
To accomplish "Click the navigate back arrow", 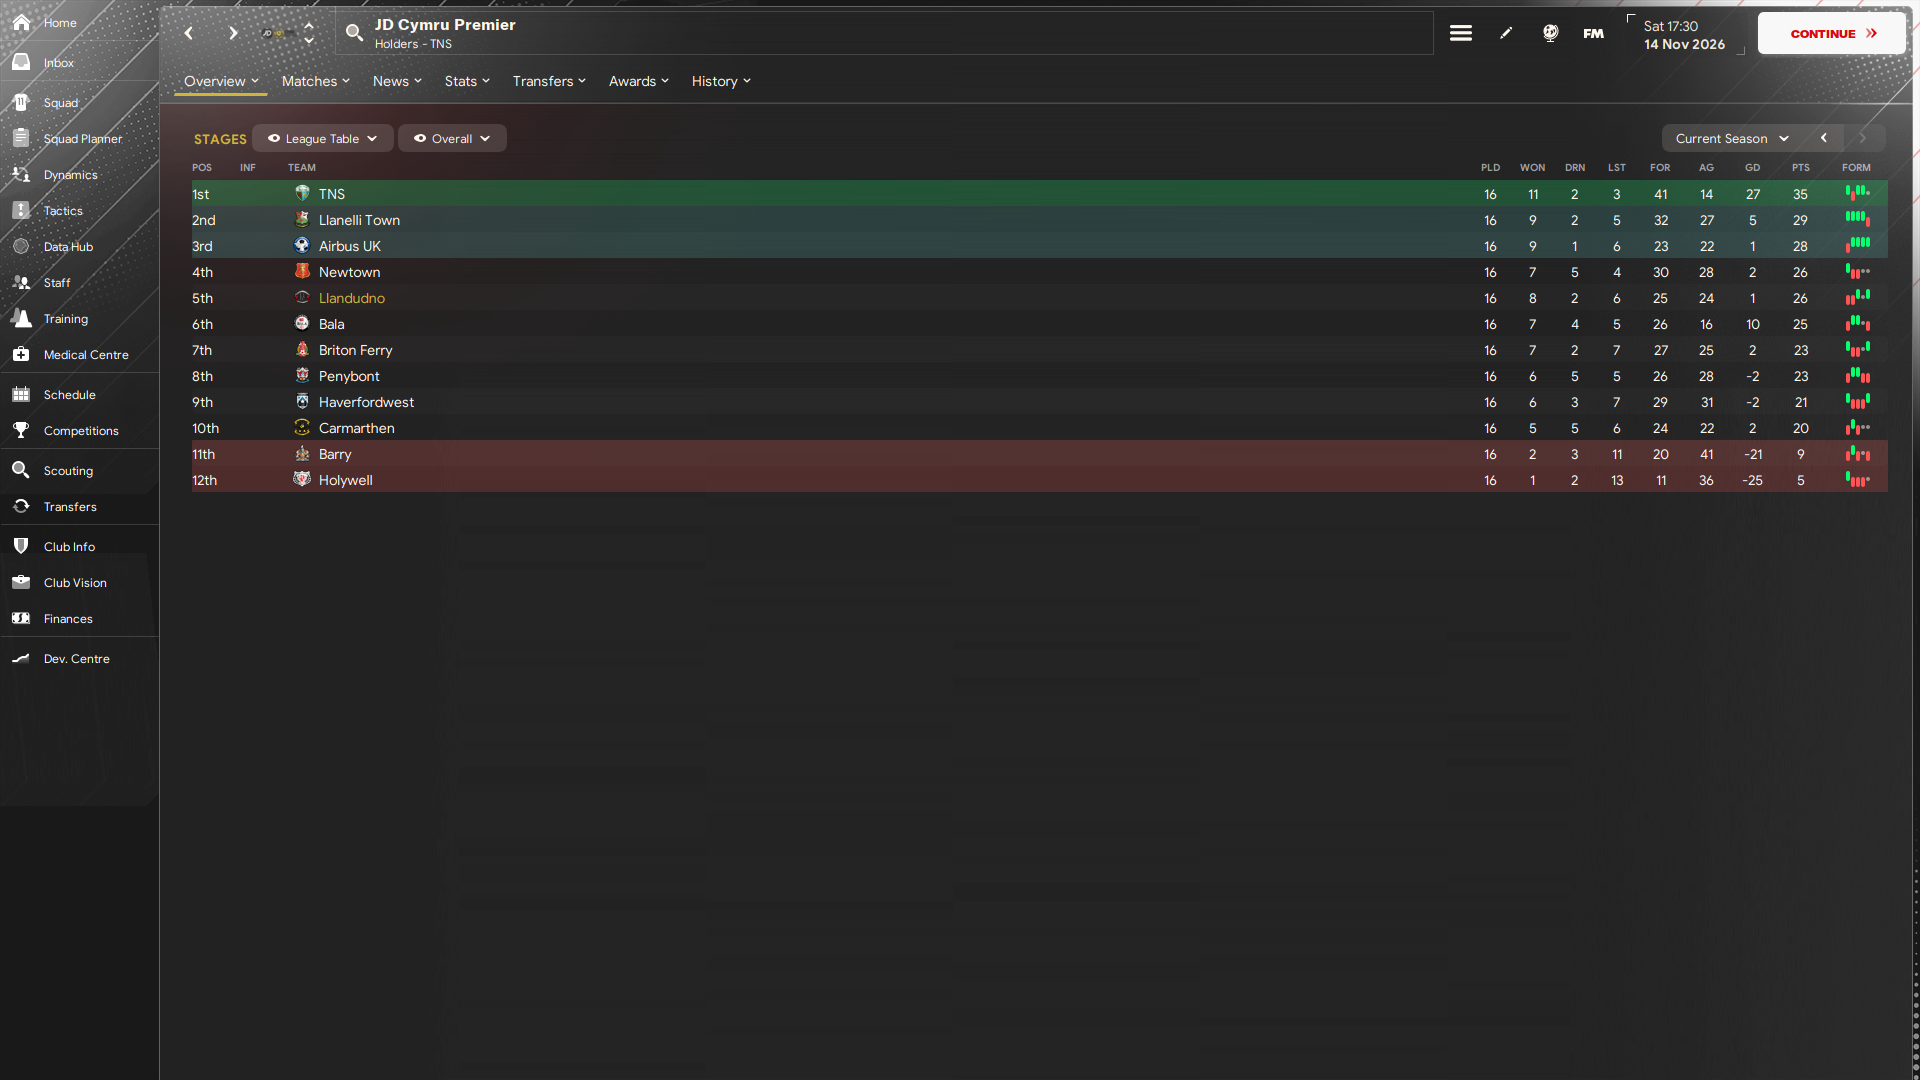I will (189, 33).
